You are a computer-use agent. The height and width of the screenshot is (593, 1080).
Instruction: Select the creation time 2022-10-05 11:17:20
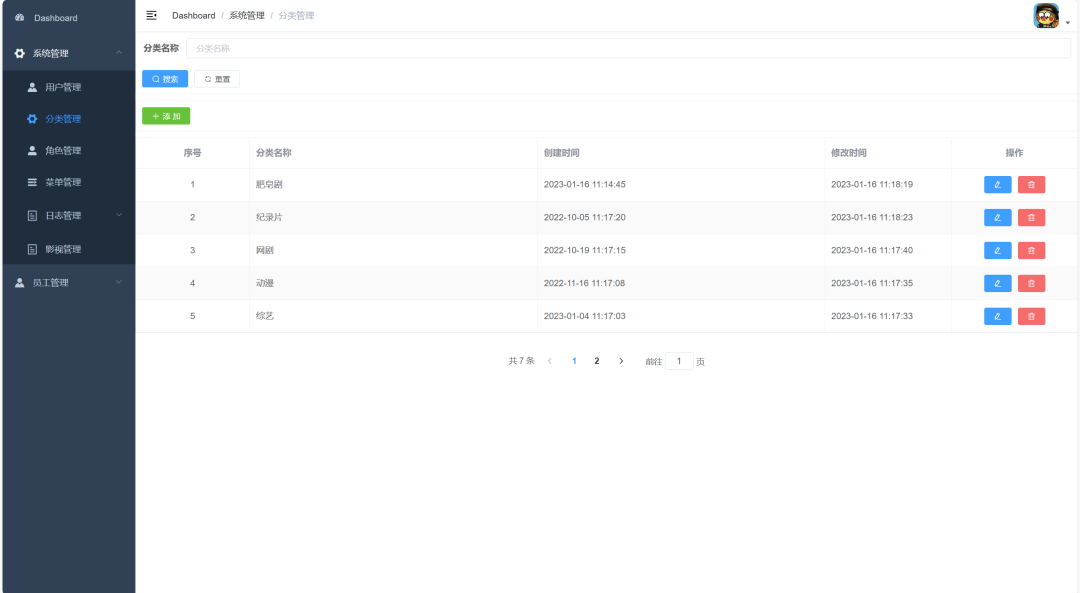[585, 218]
